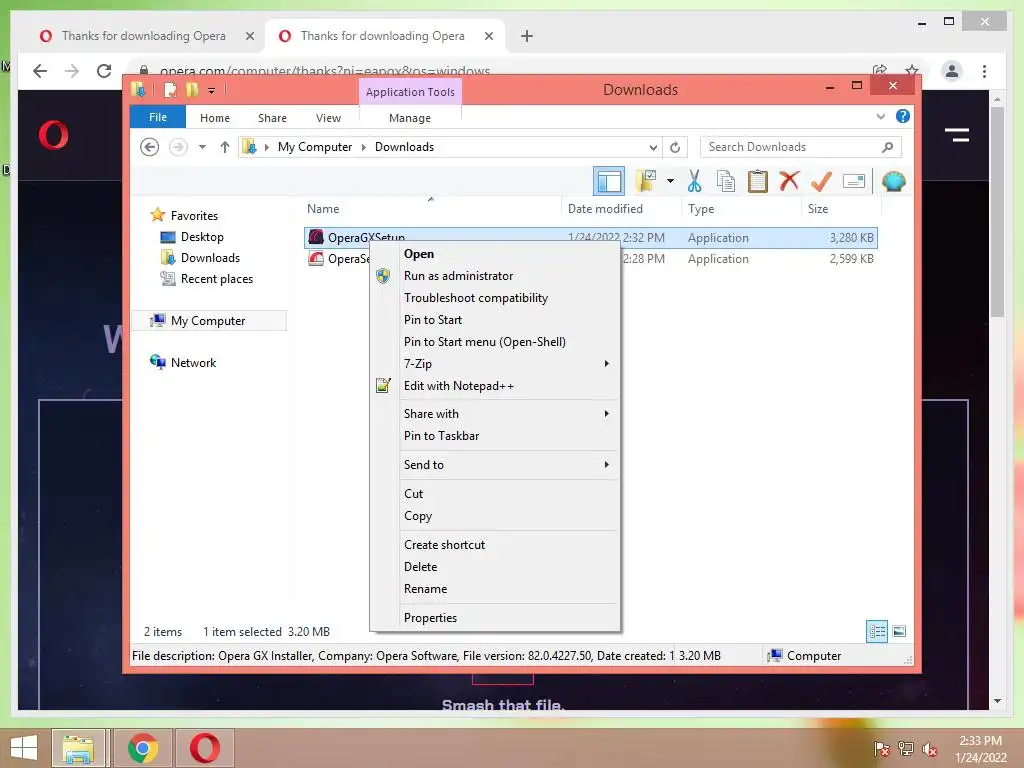Sort by the Type column header
Viewport: 1024px width, 768px height.
(x=741, y=209)
